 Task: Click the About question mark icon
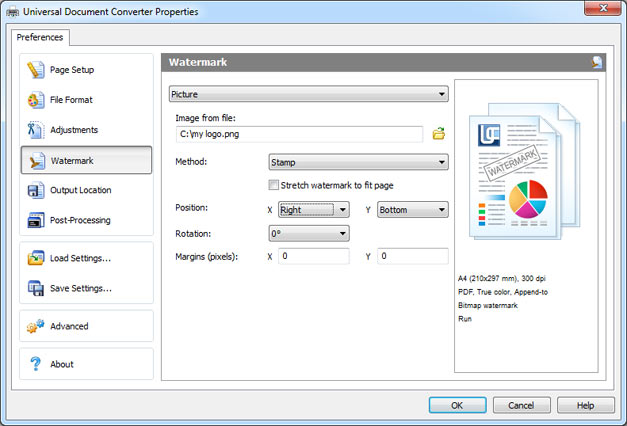click(36, 364)
